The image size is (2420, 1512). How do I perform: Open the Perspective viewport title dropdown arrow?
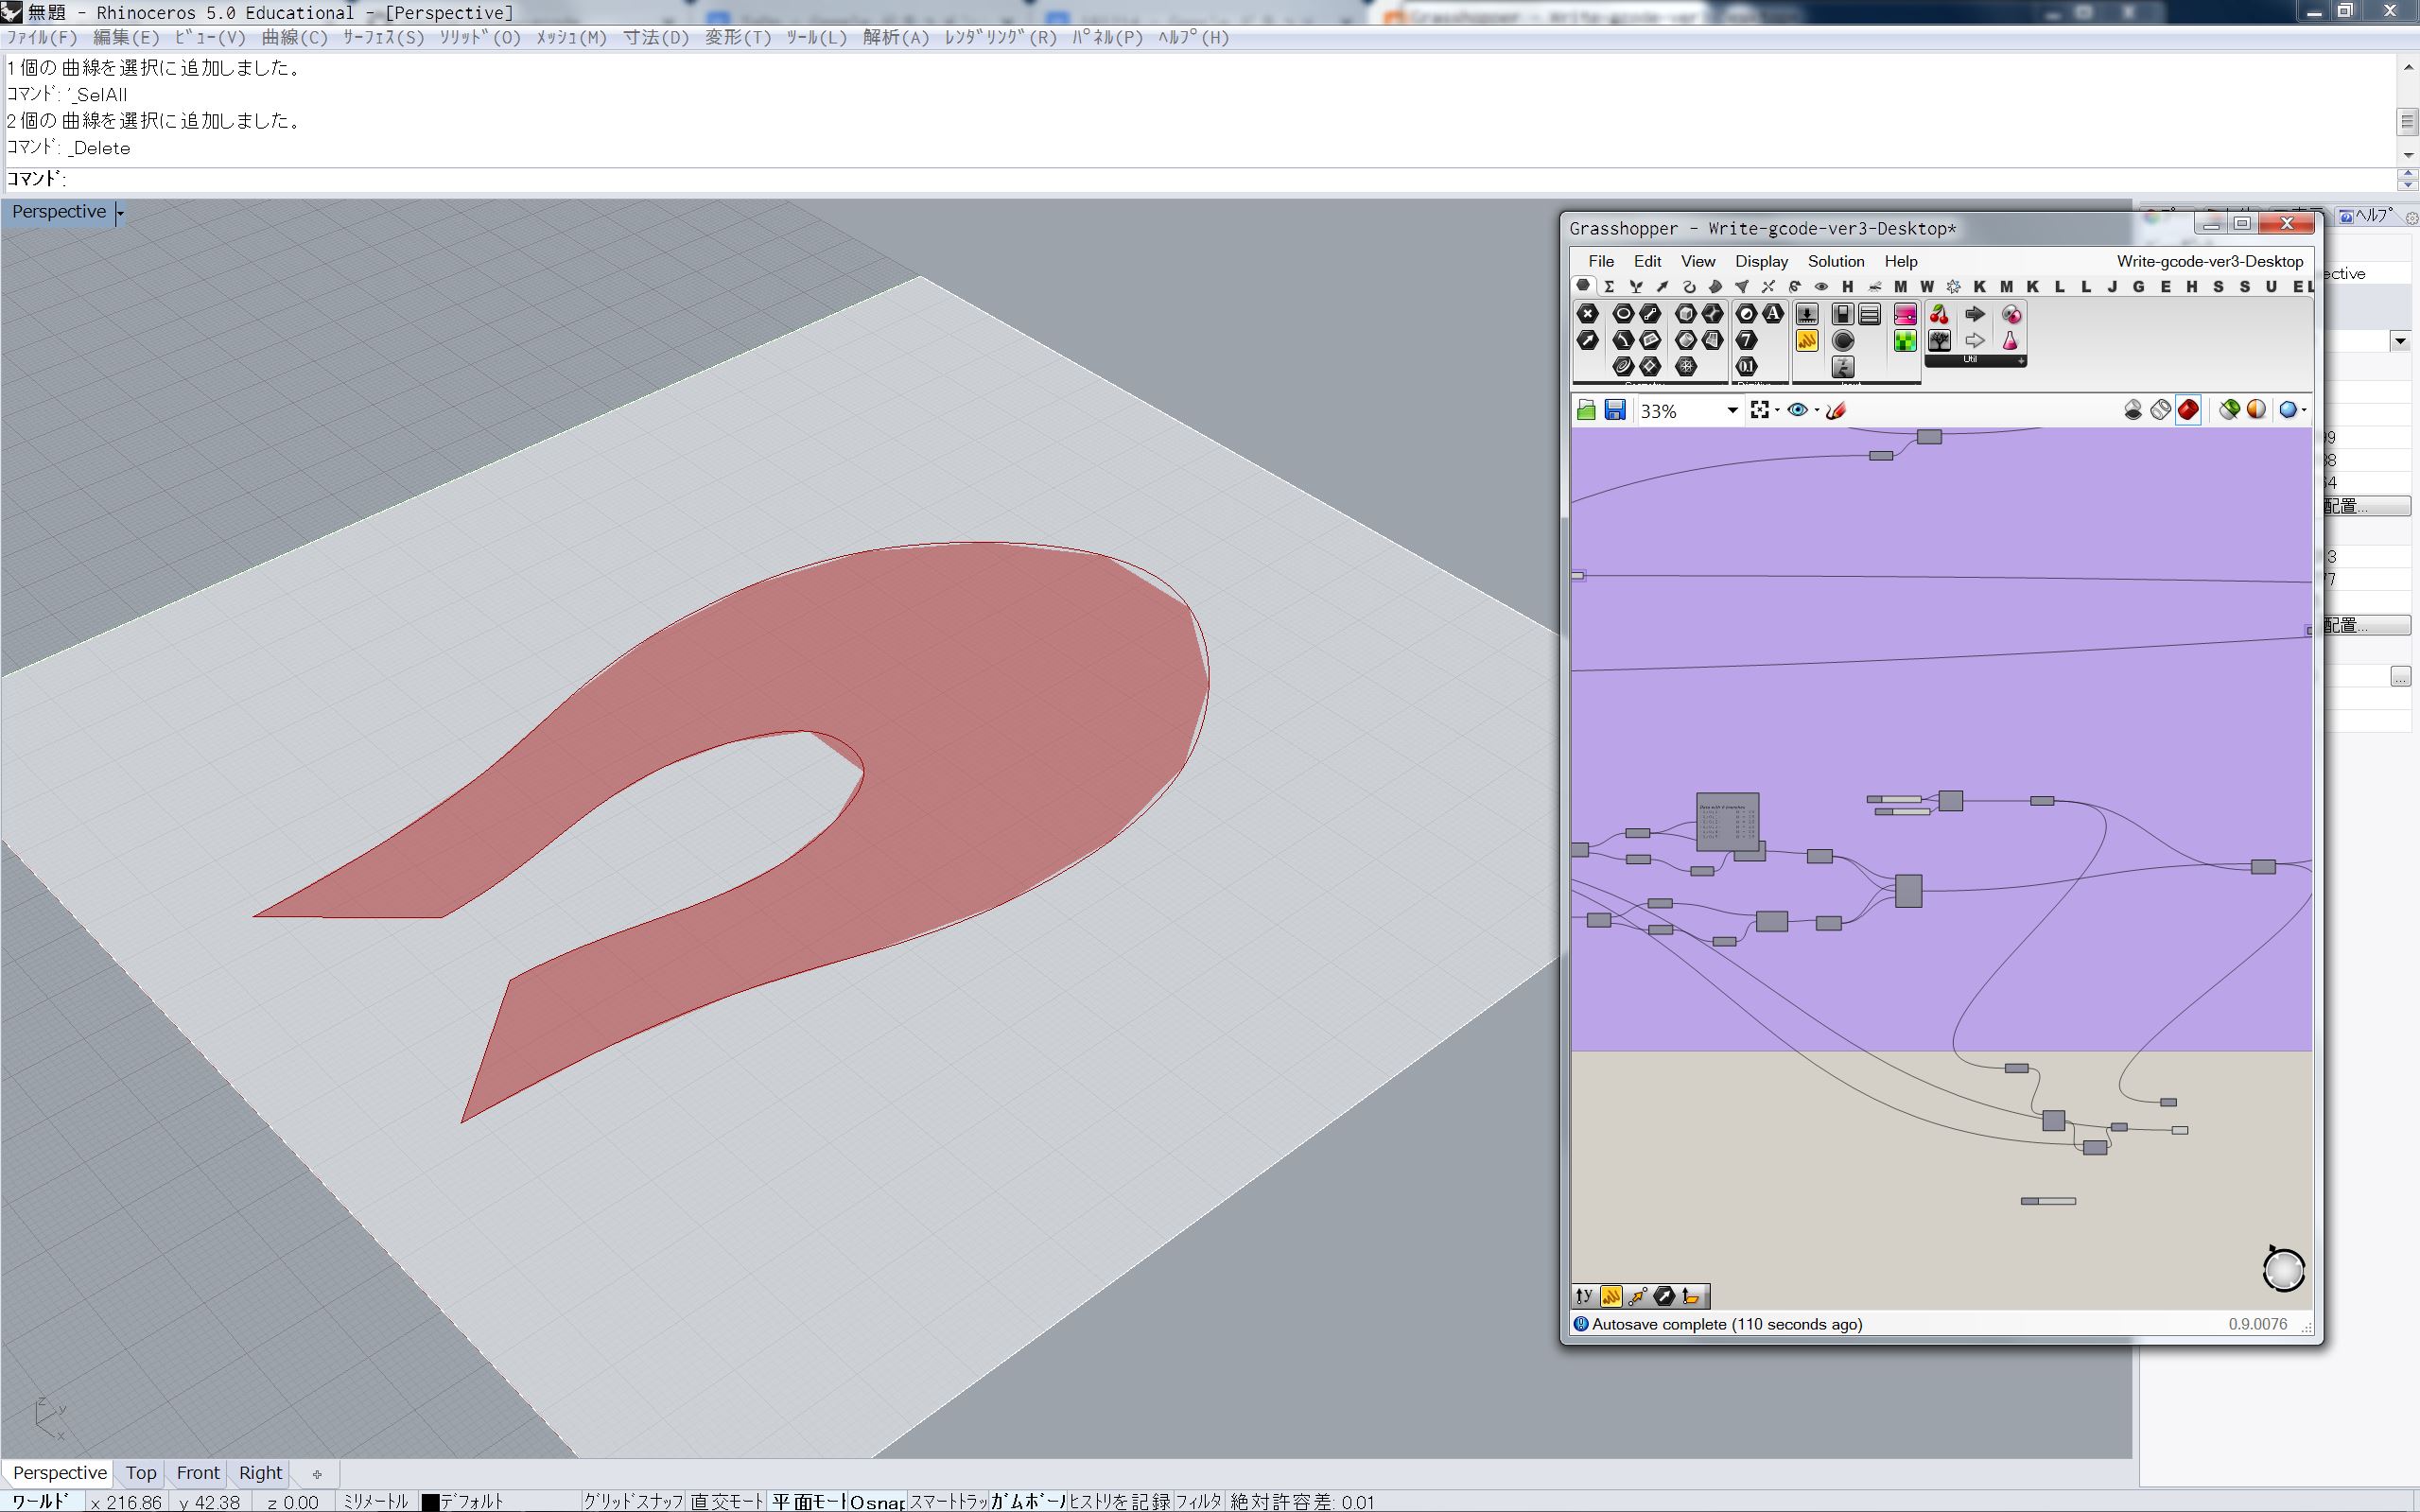tap(119, 213)
